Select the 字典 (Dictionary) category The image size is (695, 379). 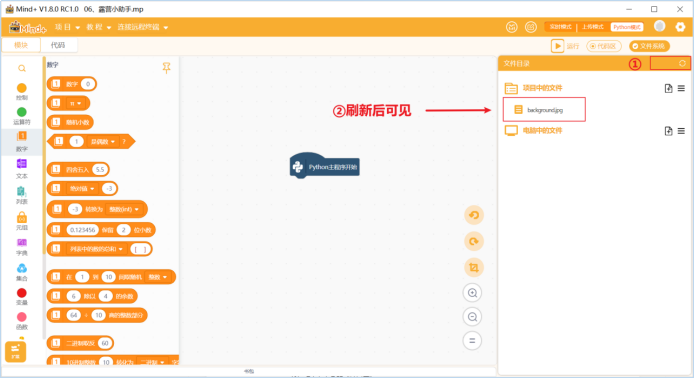point(22,247)
